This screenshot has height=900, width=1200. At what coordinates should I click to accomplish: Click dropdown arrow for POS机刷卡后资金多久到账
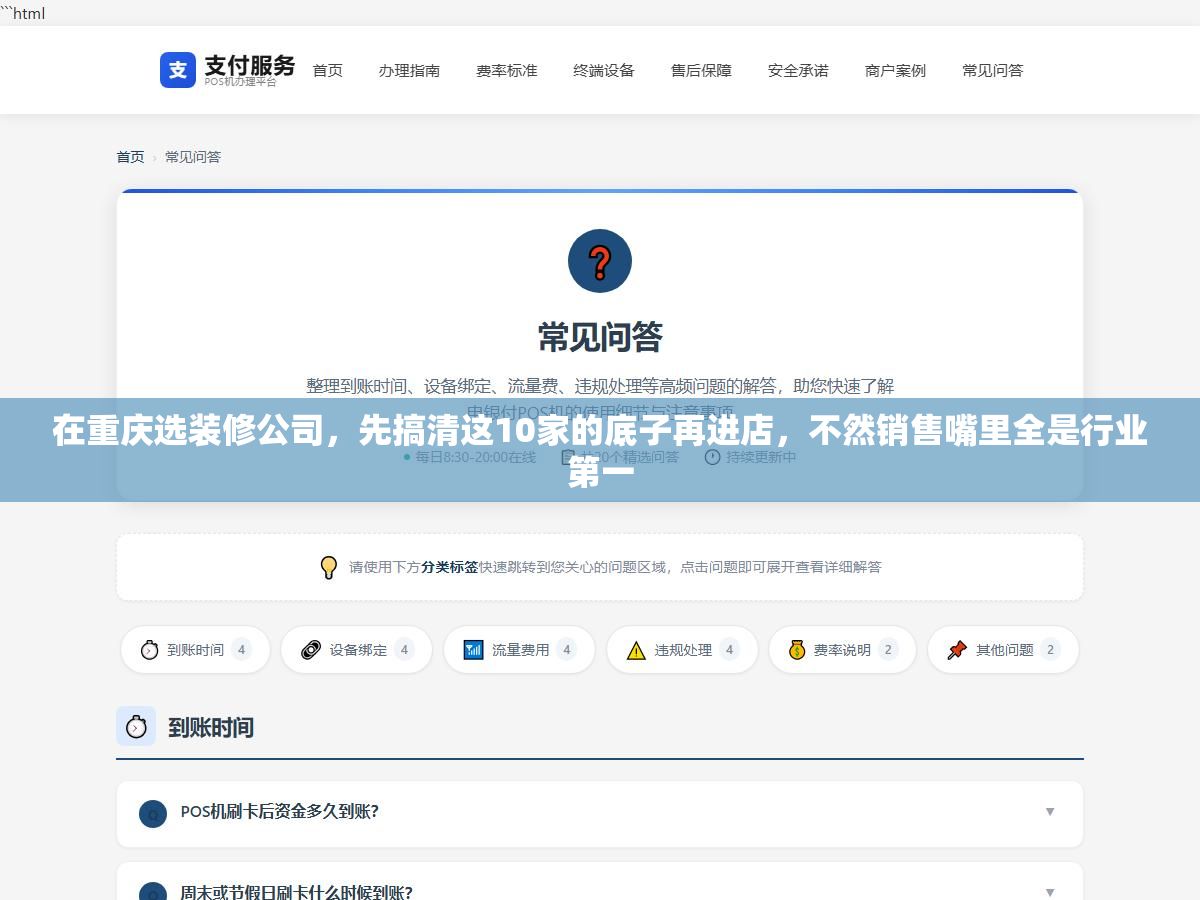coord(1050,812)
